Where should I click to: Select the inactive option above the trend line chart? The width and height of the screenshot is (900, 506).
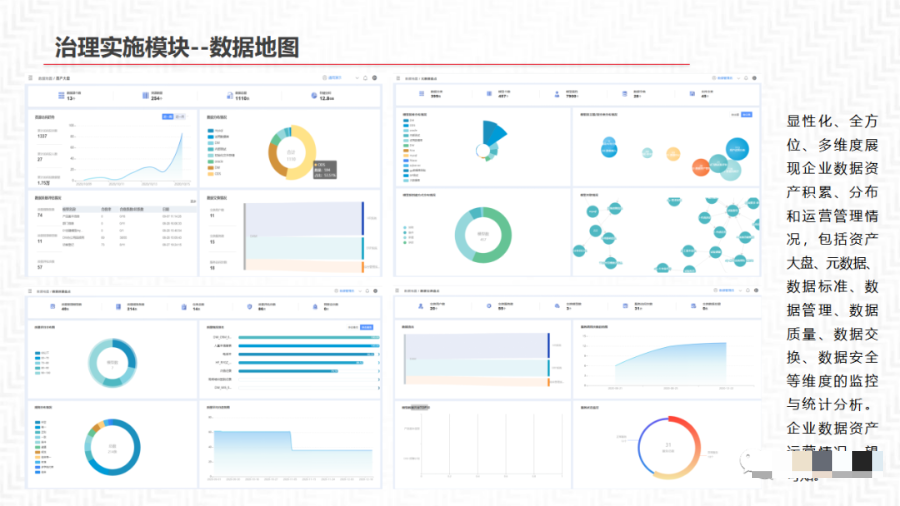point(180,116)
